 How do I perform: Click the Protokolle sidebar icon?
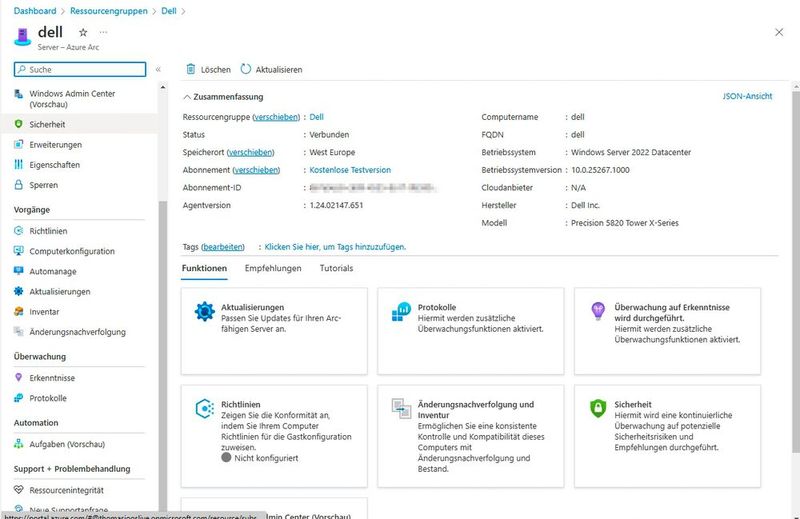click(x=18, y=398)
